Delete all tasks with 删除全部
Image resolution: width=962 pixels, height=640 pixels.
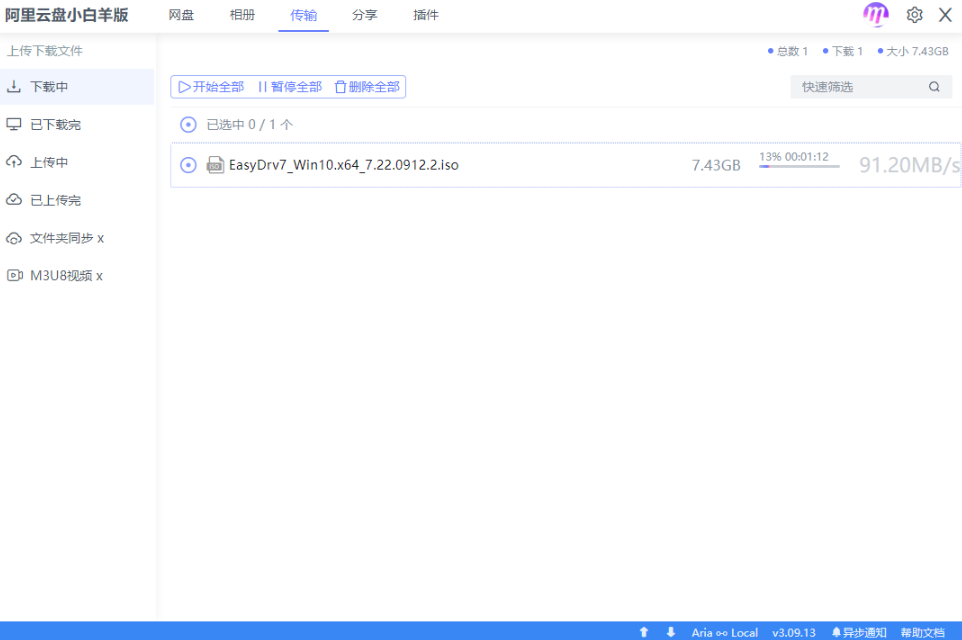367,87
